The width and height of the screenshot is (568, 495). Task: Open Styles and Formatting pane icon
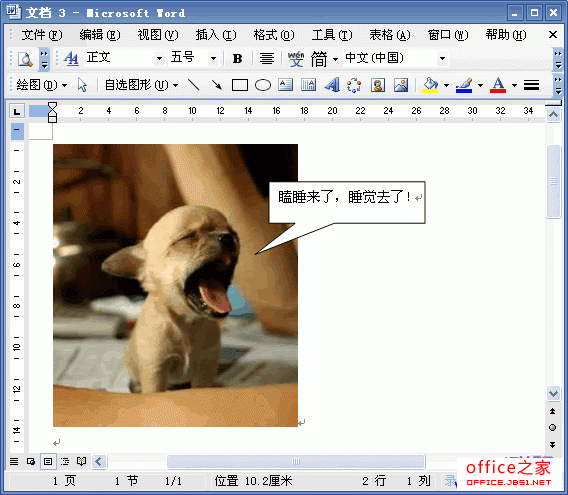point(71,58)
